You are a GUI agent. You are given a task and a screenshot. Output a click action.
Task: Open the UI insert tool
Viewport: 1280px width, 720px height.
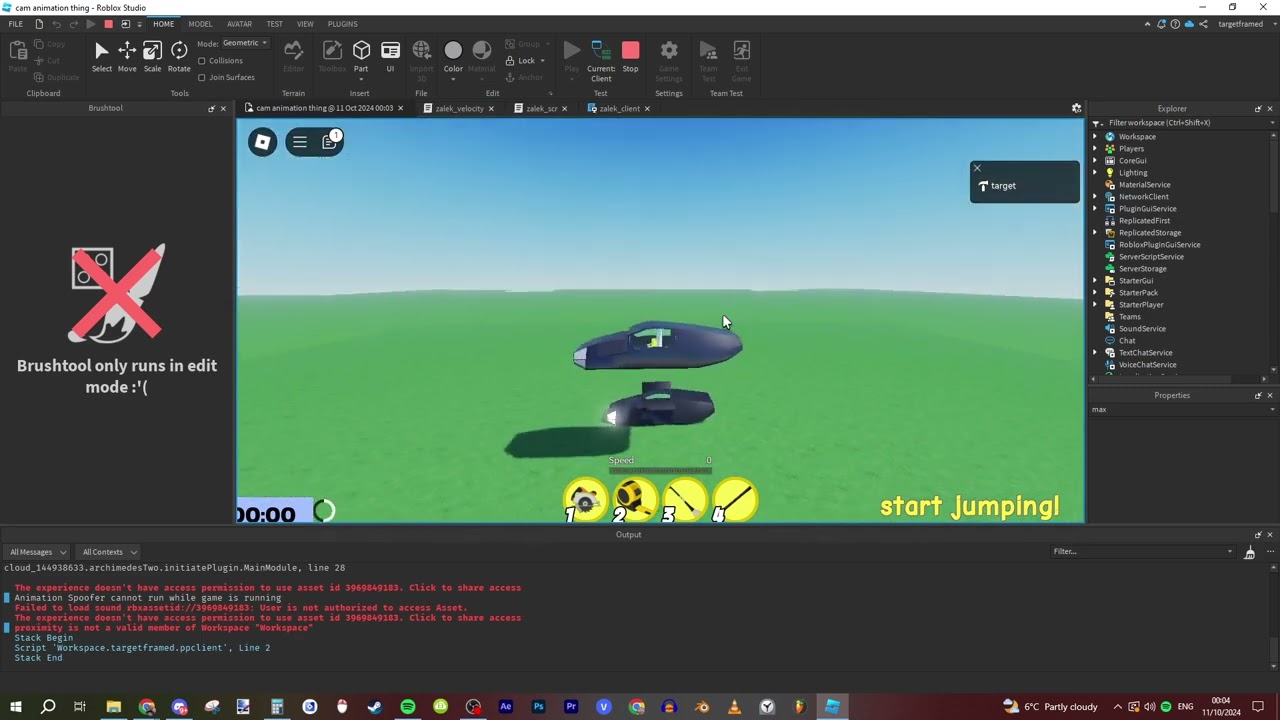click(x=390, y=57)
